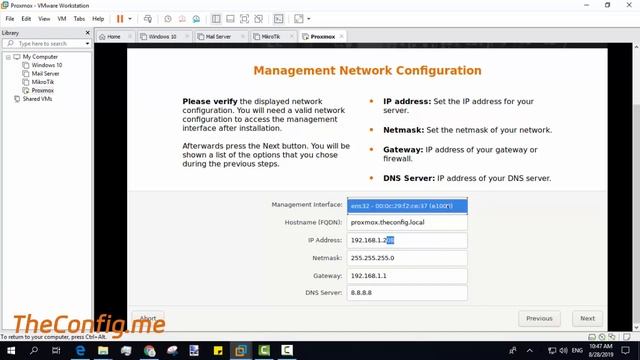Image resolution: width=640 pixels, height=360 pixels.
Task: Open the snapshot manager icon
Action: tap(196, 19)
